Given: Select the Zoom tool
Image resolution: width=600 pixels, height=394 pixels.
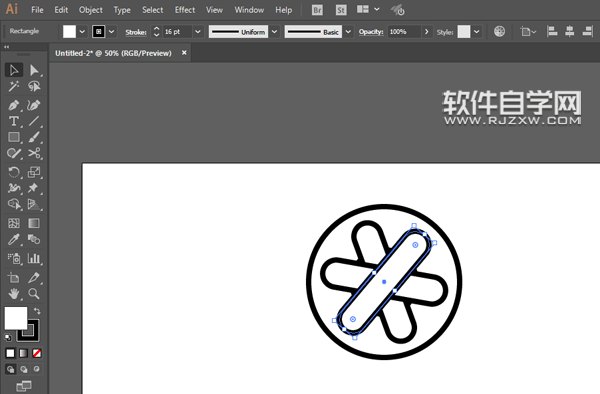Looking at the screenshot, I should click(x=34, y=294).
